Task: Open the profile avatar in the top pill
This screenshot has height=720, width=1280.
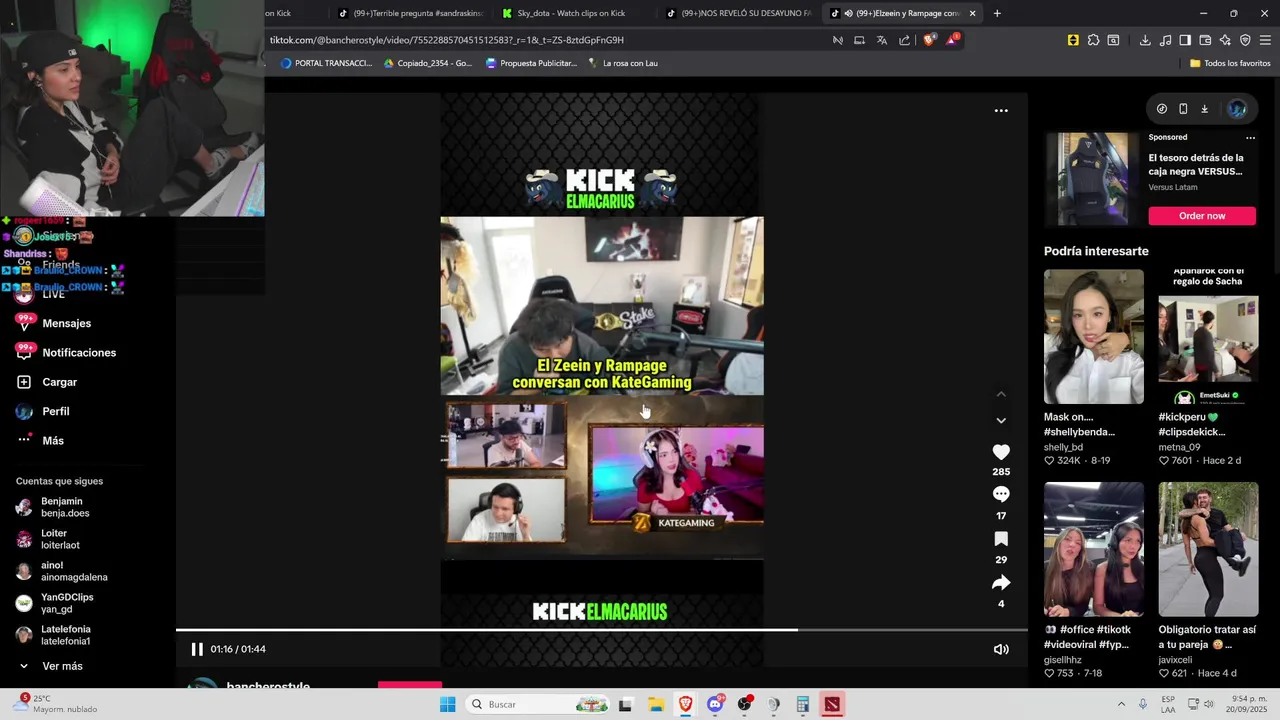Action: (1237, 109)
